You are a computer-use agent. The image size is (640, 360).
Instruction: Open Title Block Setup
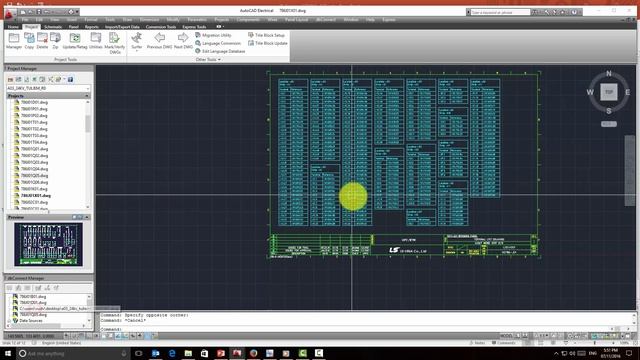(266, 35)
